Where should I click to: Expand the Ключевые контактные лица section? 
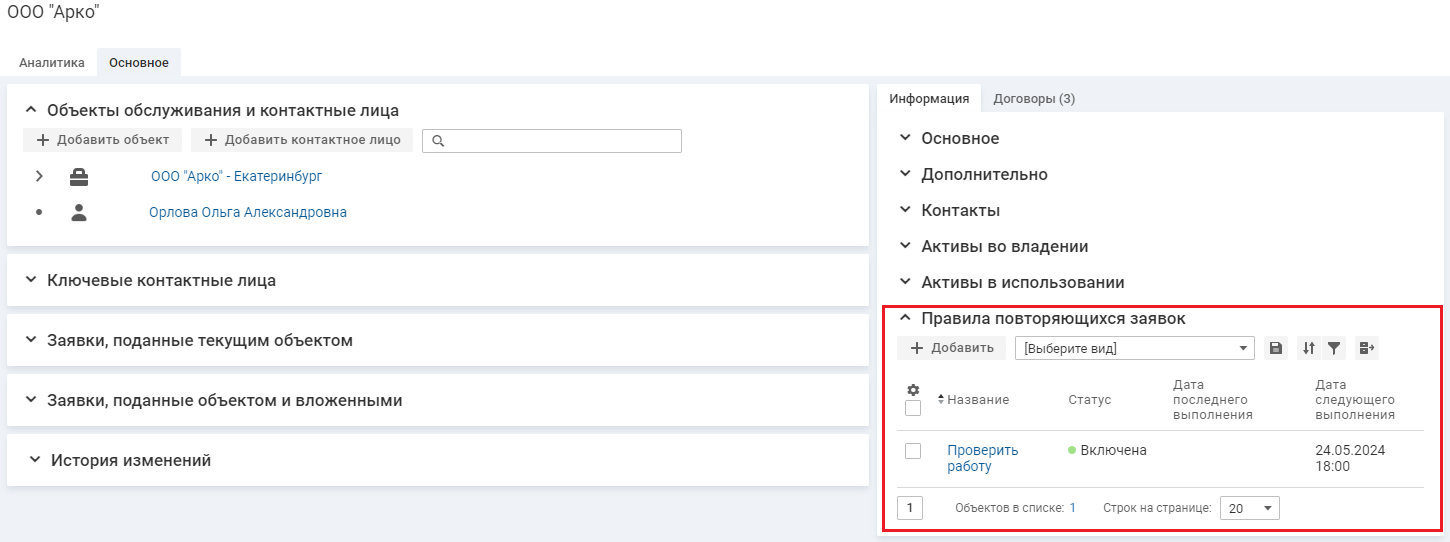coord(161,281)
